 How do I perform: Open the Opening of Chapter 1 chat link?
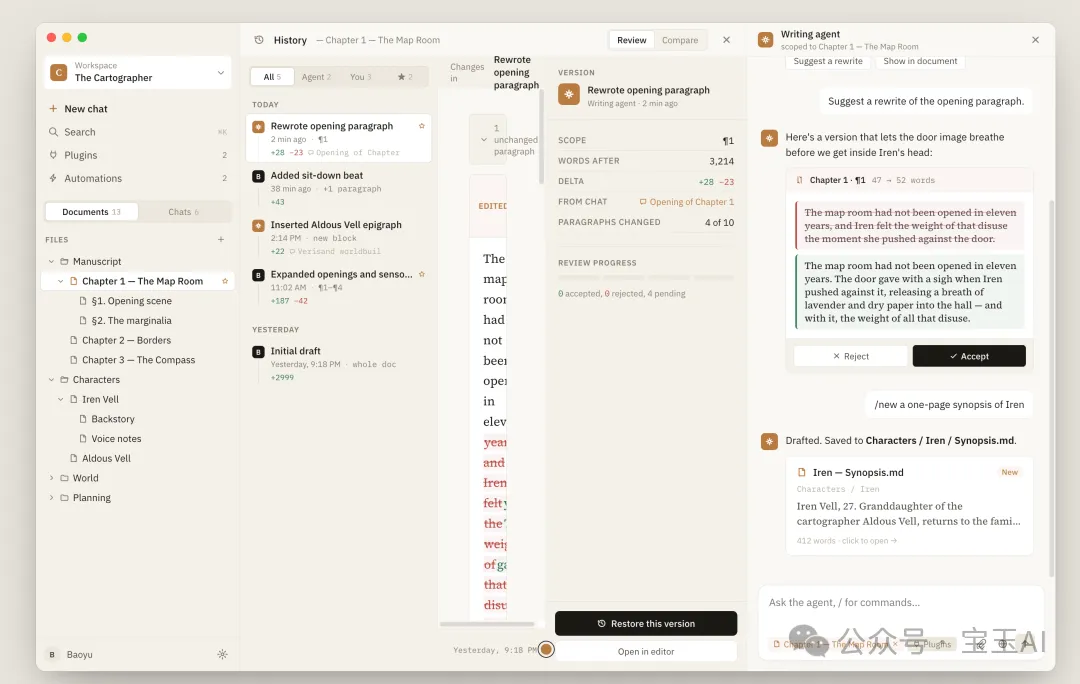coord(687,202)
